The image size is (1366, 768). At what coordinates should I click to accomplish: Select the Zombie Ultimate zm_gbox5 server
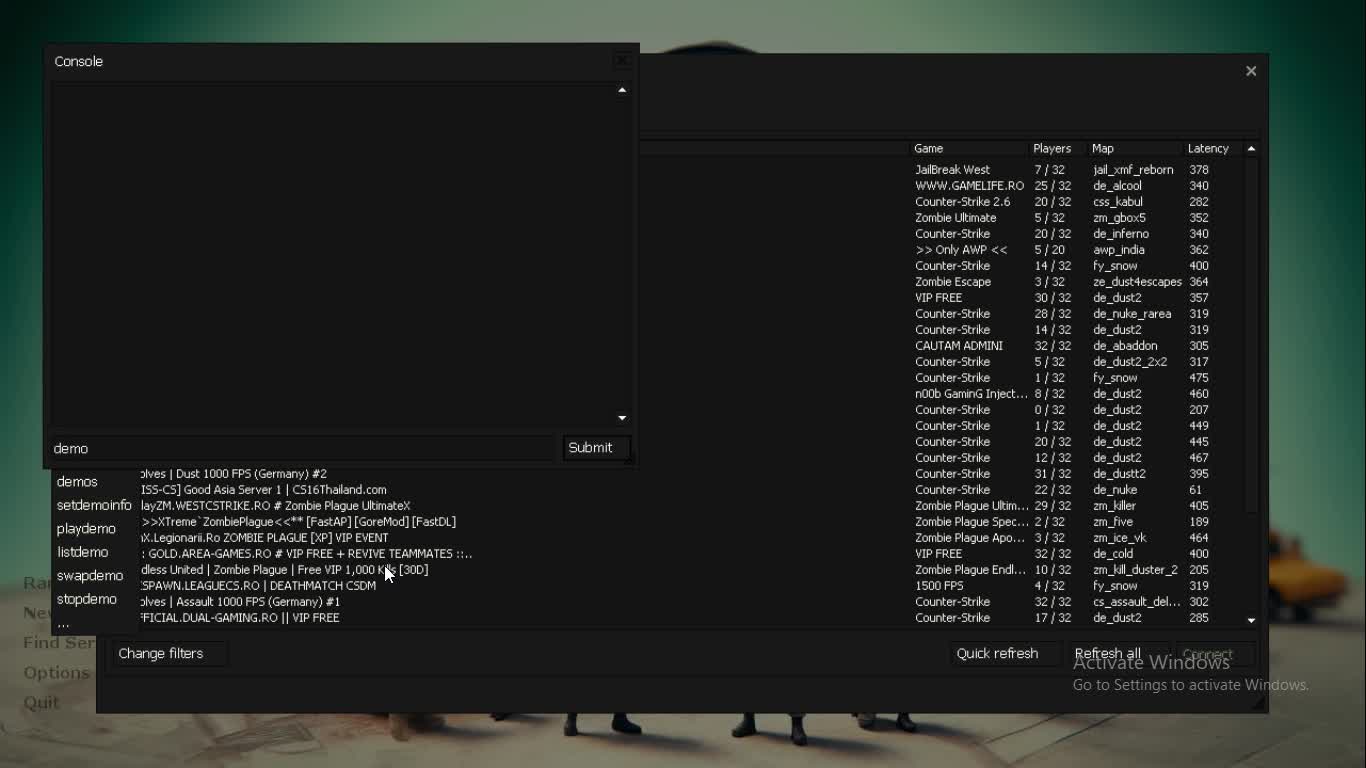tap(941, 218)
